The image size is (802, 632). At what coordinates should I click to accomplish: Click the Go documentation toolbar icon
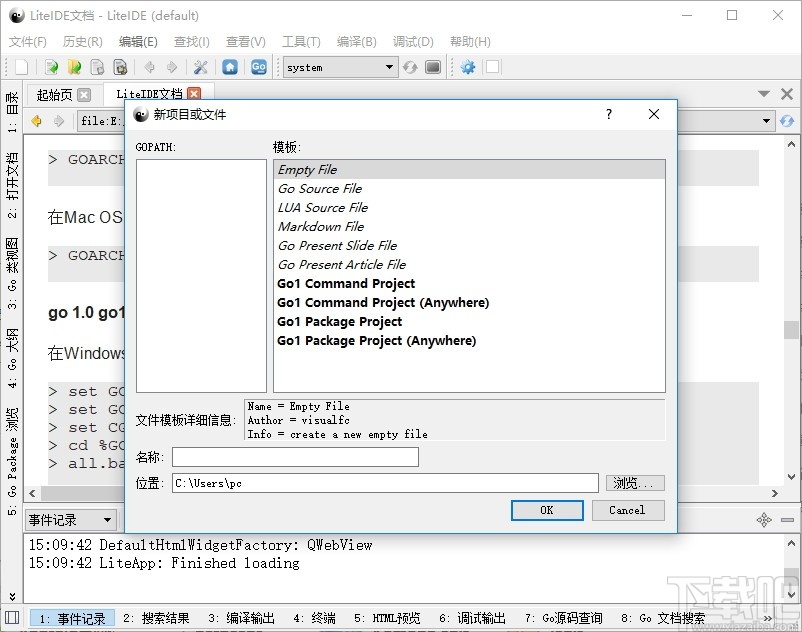[x=259, y=67]
